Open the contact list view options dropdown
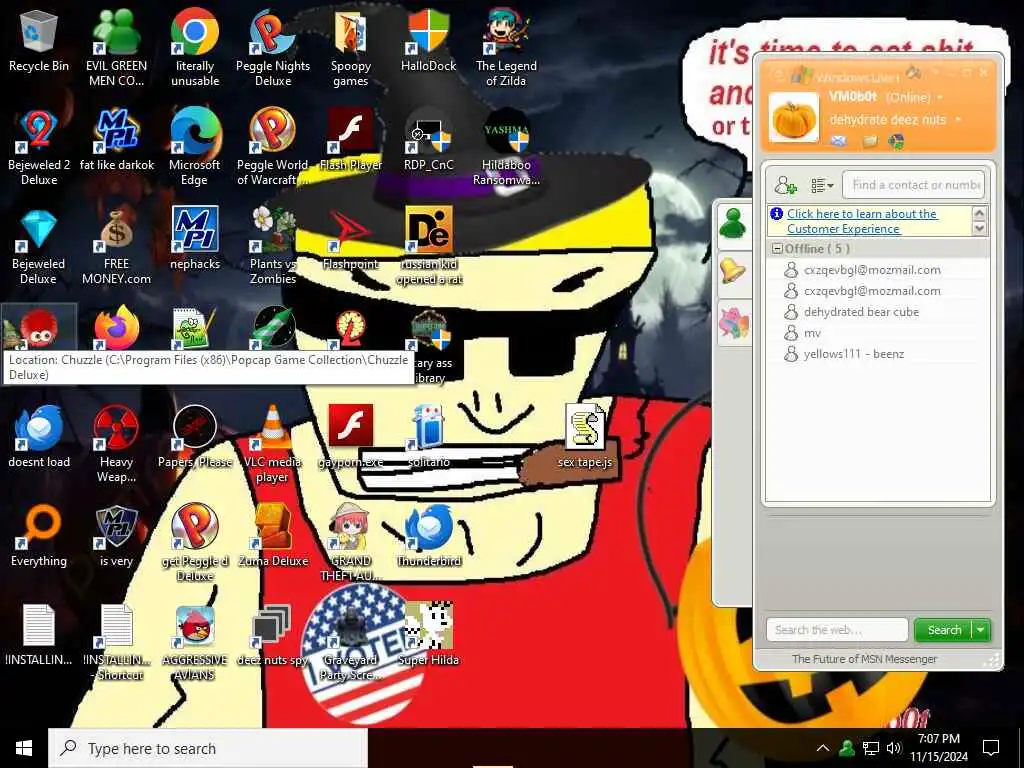 [822, 186]
